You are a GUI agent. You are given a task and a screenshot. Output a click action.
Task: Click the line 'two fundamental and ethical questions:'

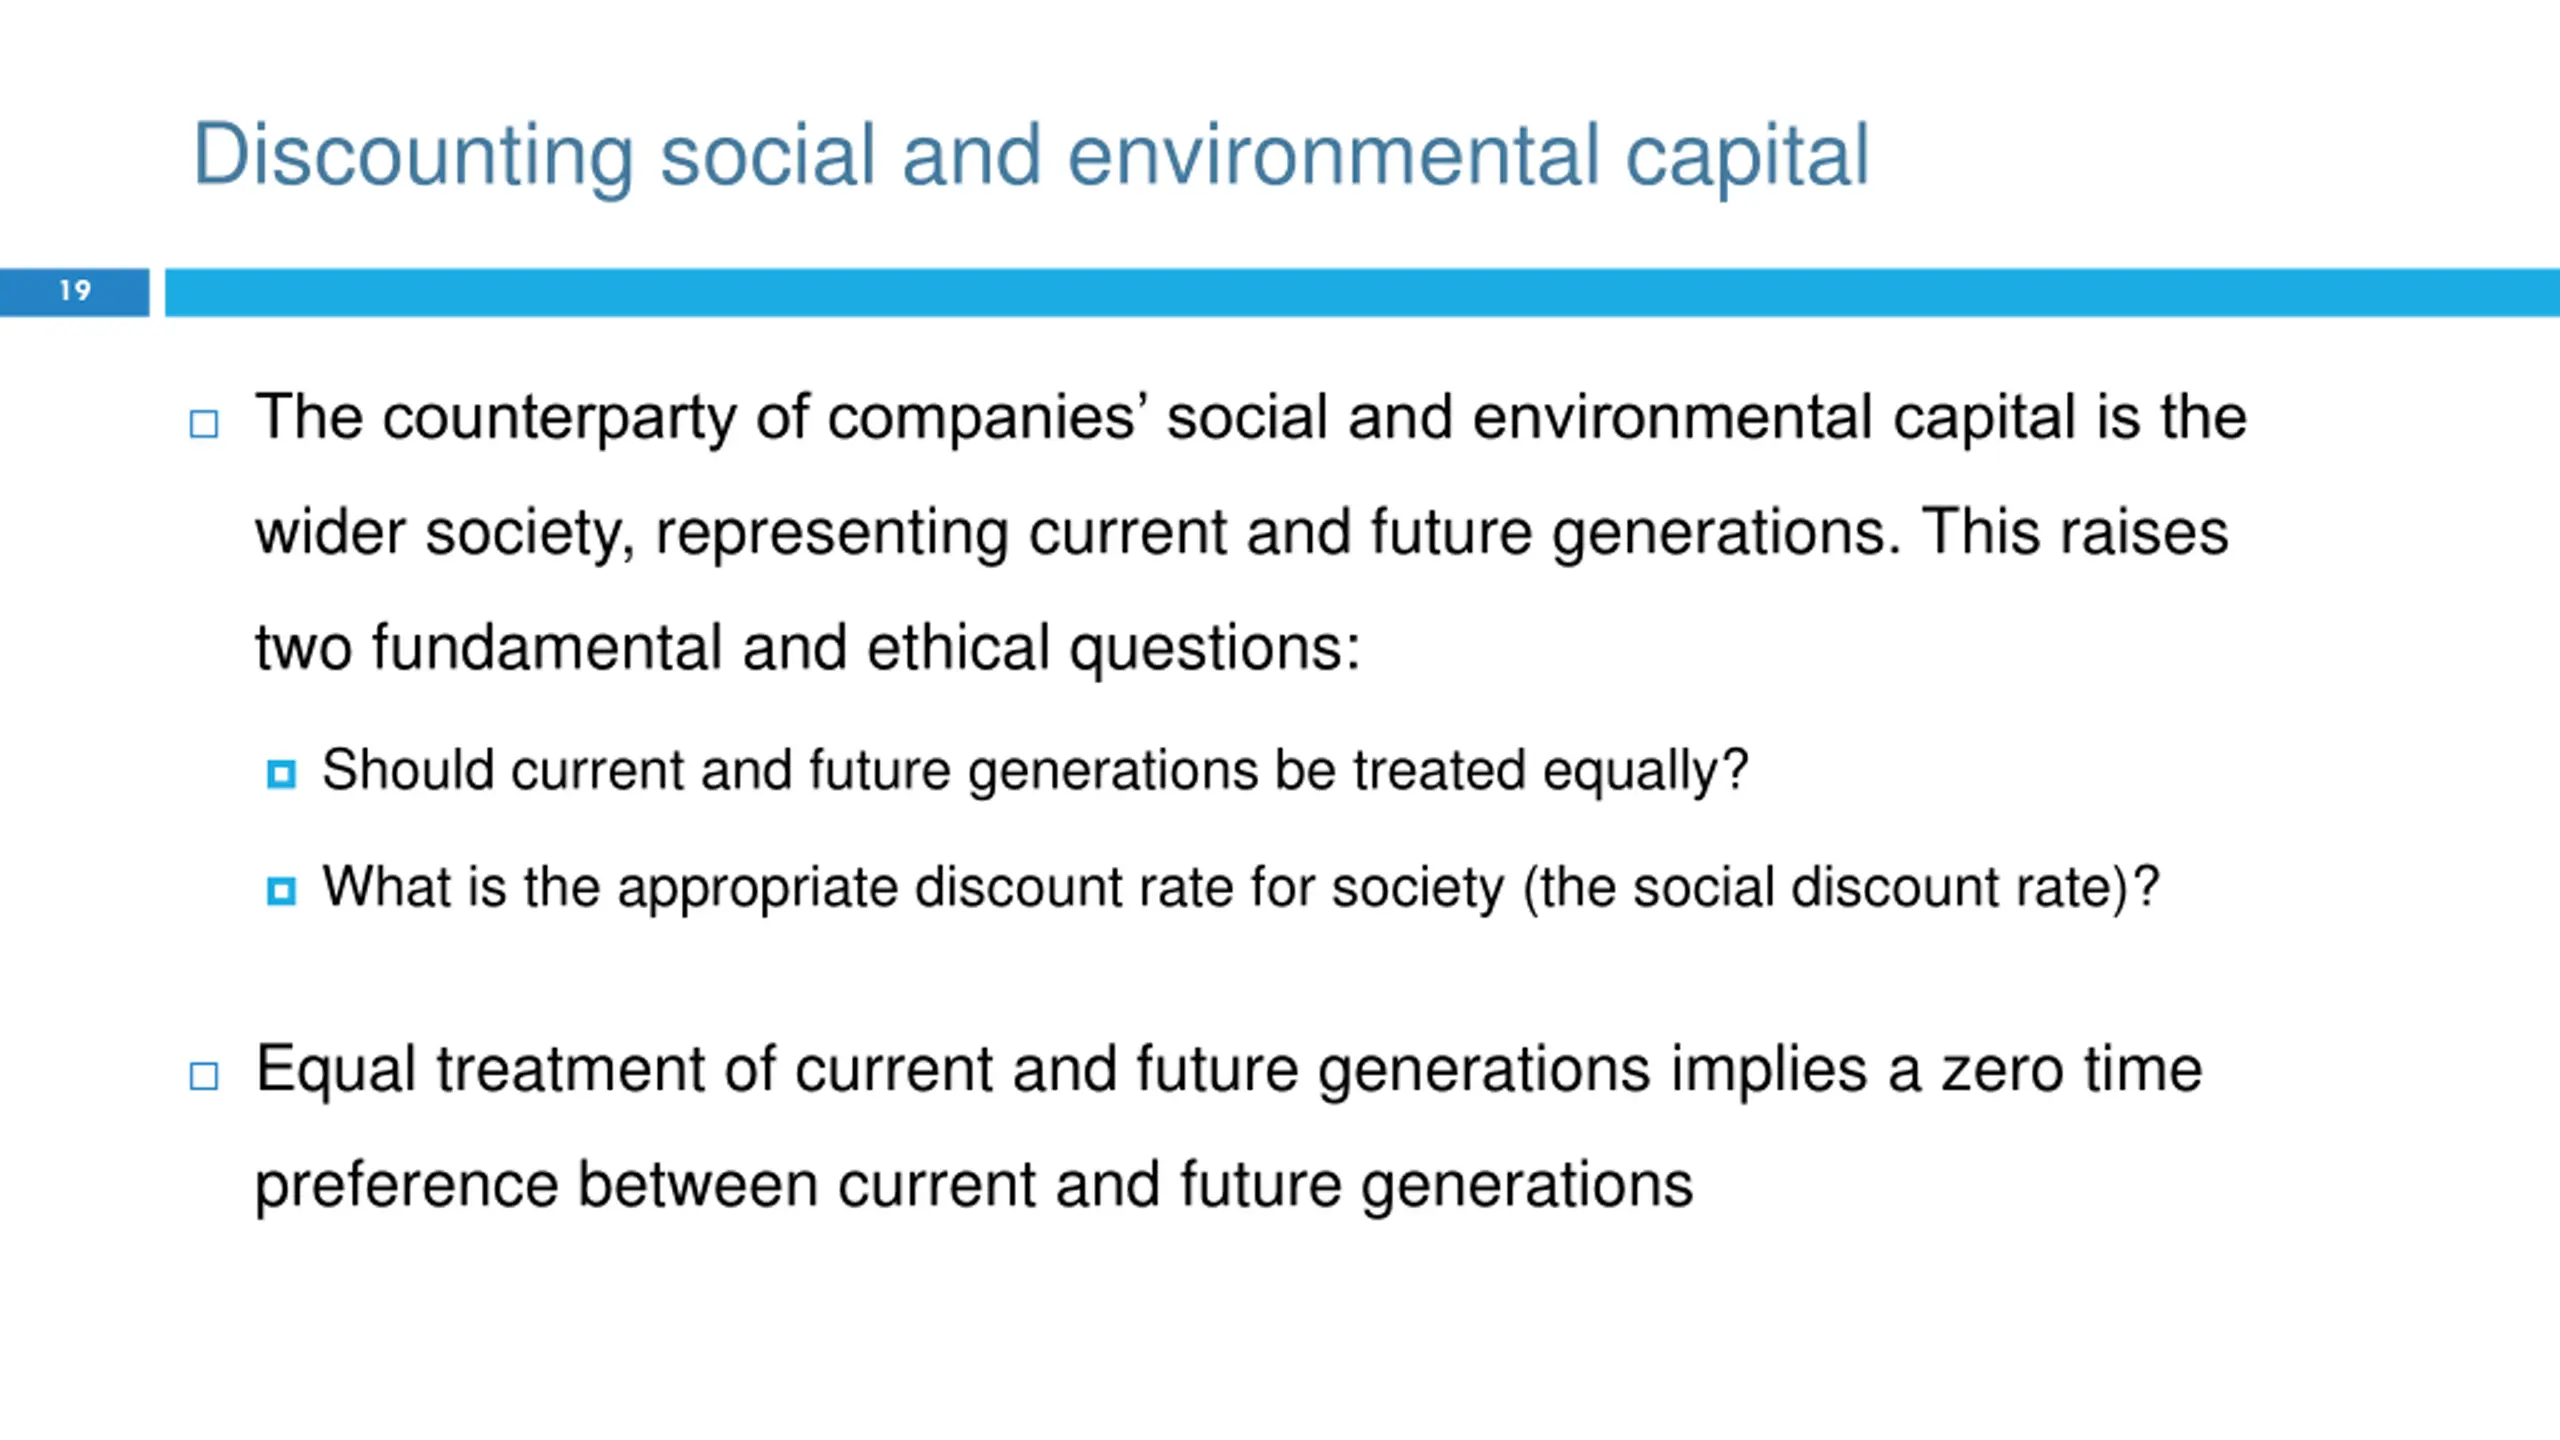(808, 648)
